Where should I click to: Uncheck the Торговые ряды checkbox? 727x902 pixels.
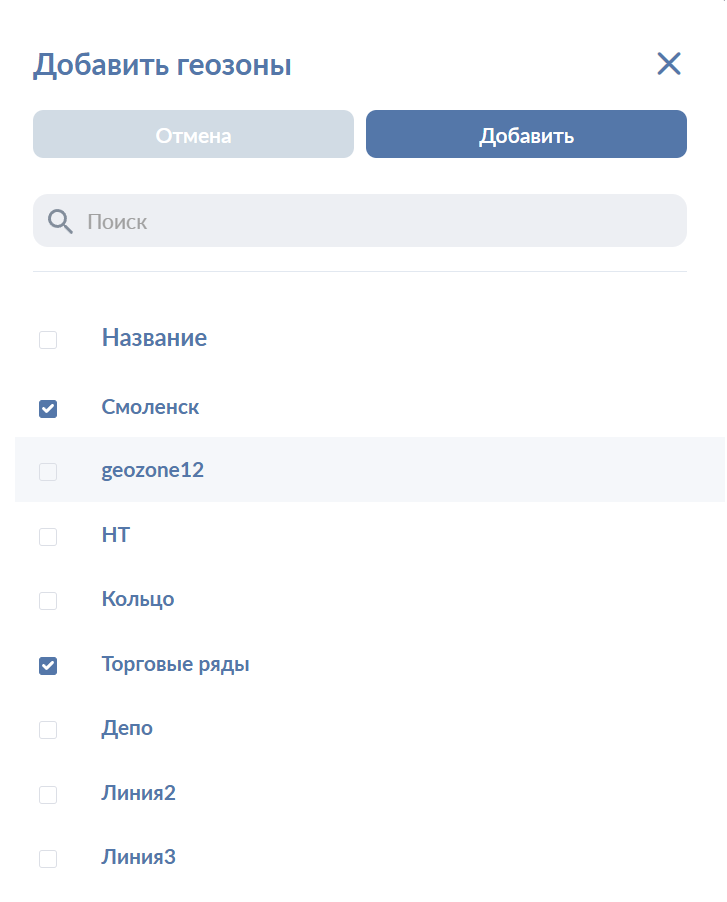[x=48, y=665]
